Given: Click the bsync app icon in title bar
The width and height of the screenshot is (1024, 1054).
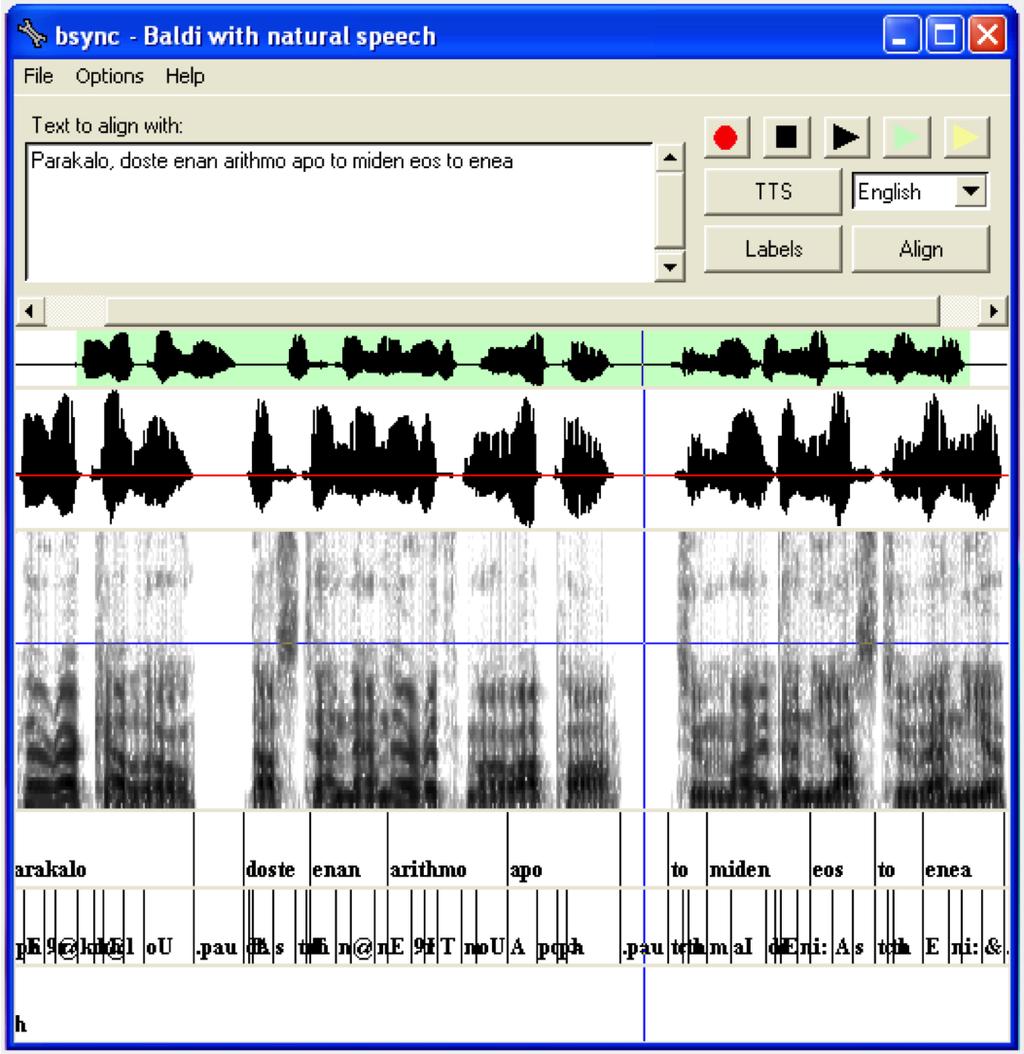Looking at the screenshot, I should pyautogui.click(x=32, y=34).
